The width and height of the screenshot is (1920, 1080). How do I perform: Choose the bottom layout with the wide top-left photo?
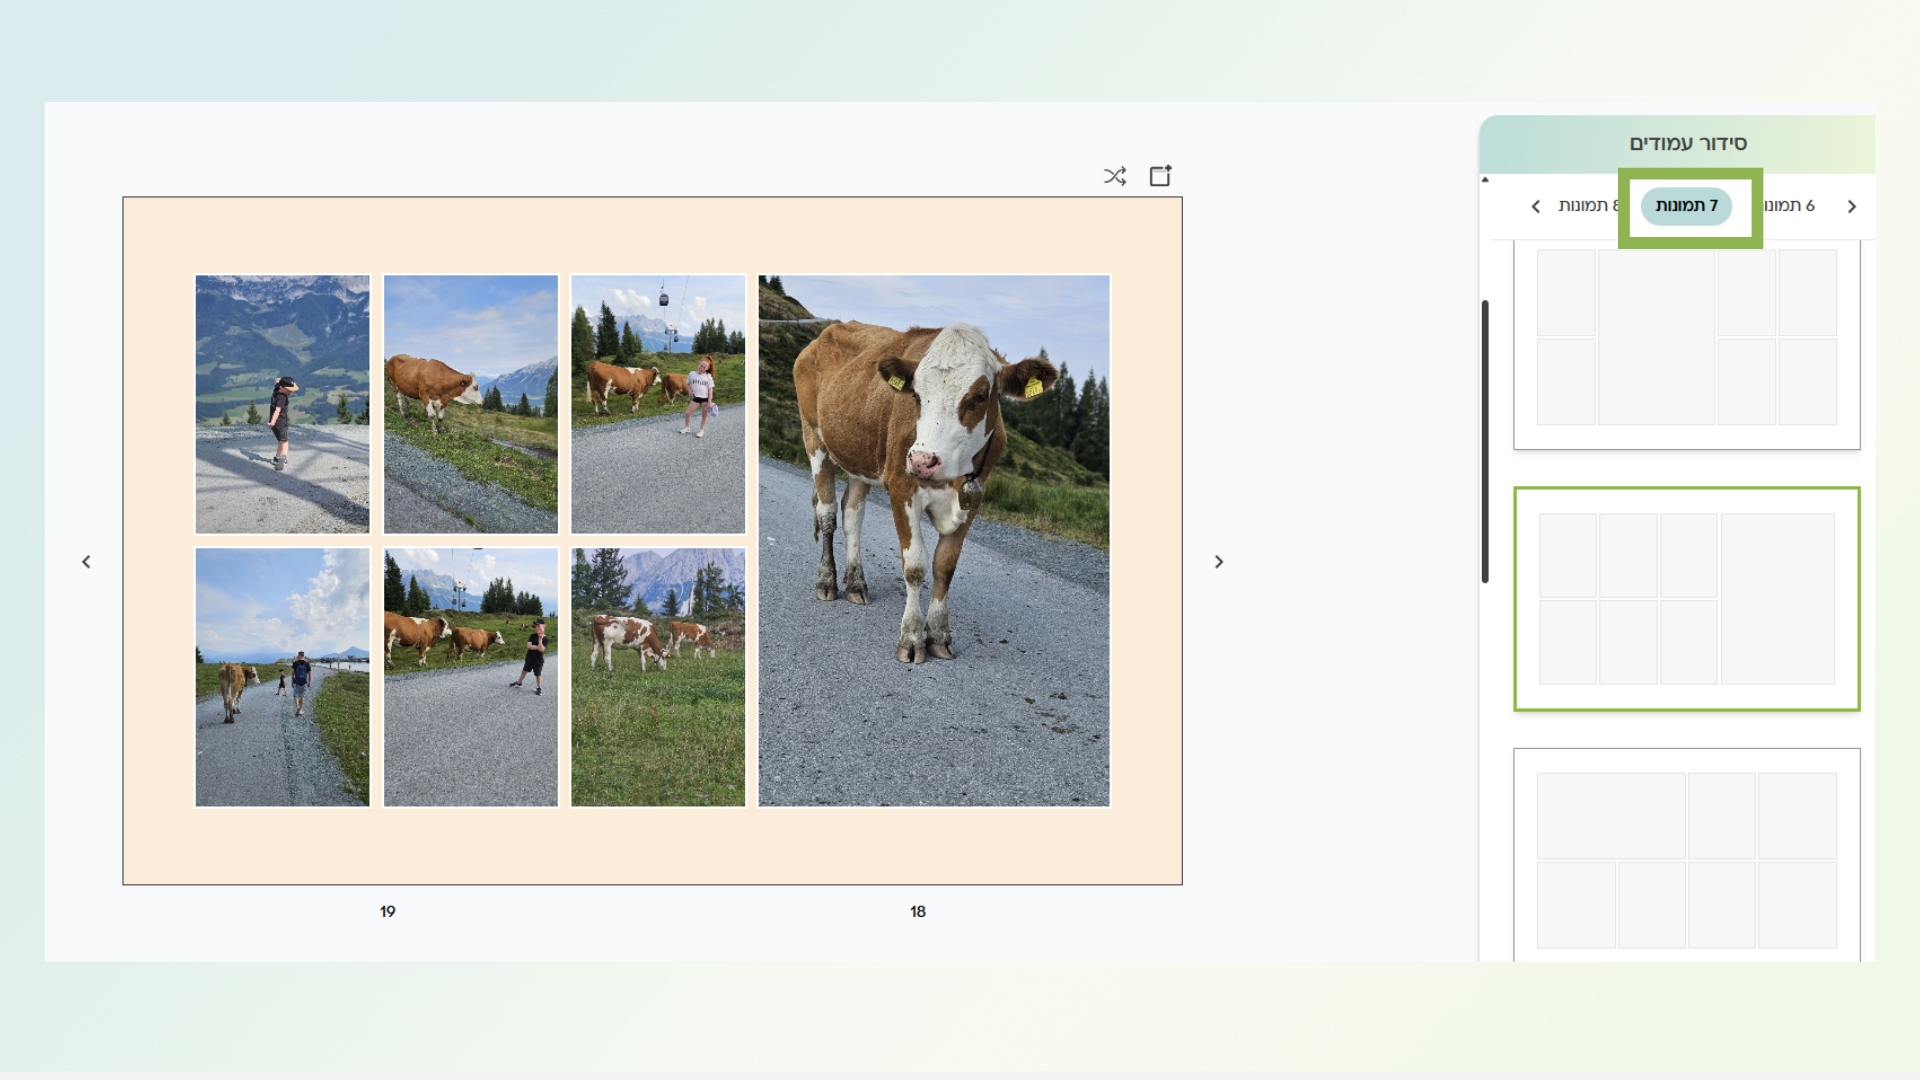click(1686, 857)
